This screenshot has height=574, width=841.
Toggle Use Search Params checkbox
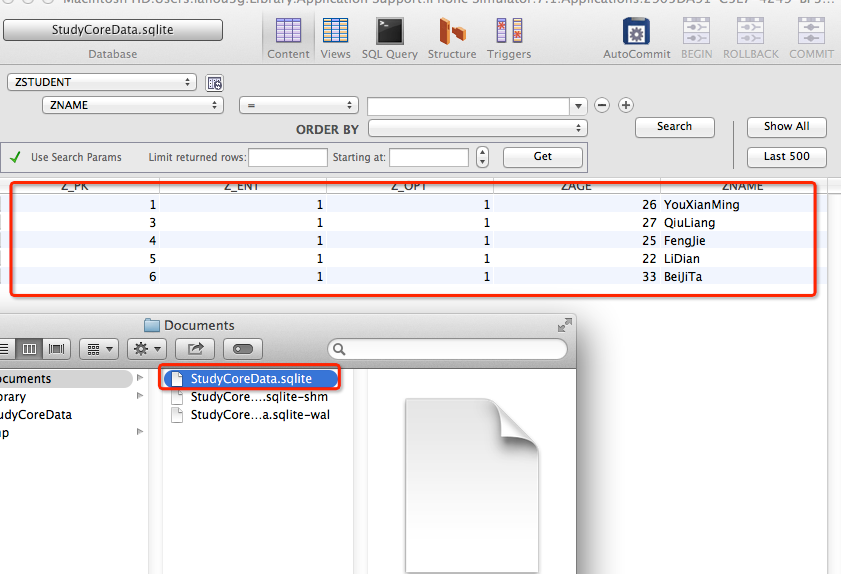click(15, 157)
